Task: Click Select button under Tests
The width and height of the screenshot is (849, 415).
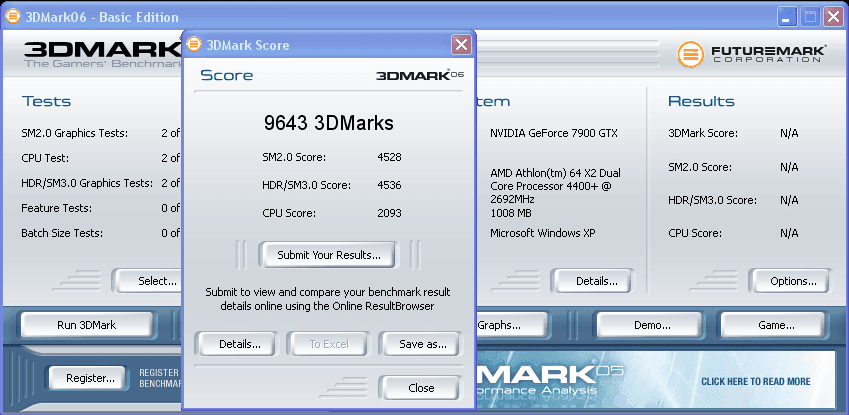Action: pos(147,281)
